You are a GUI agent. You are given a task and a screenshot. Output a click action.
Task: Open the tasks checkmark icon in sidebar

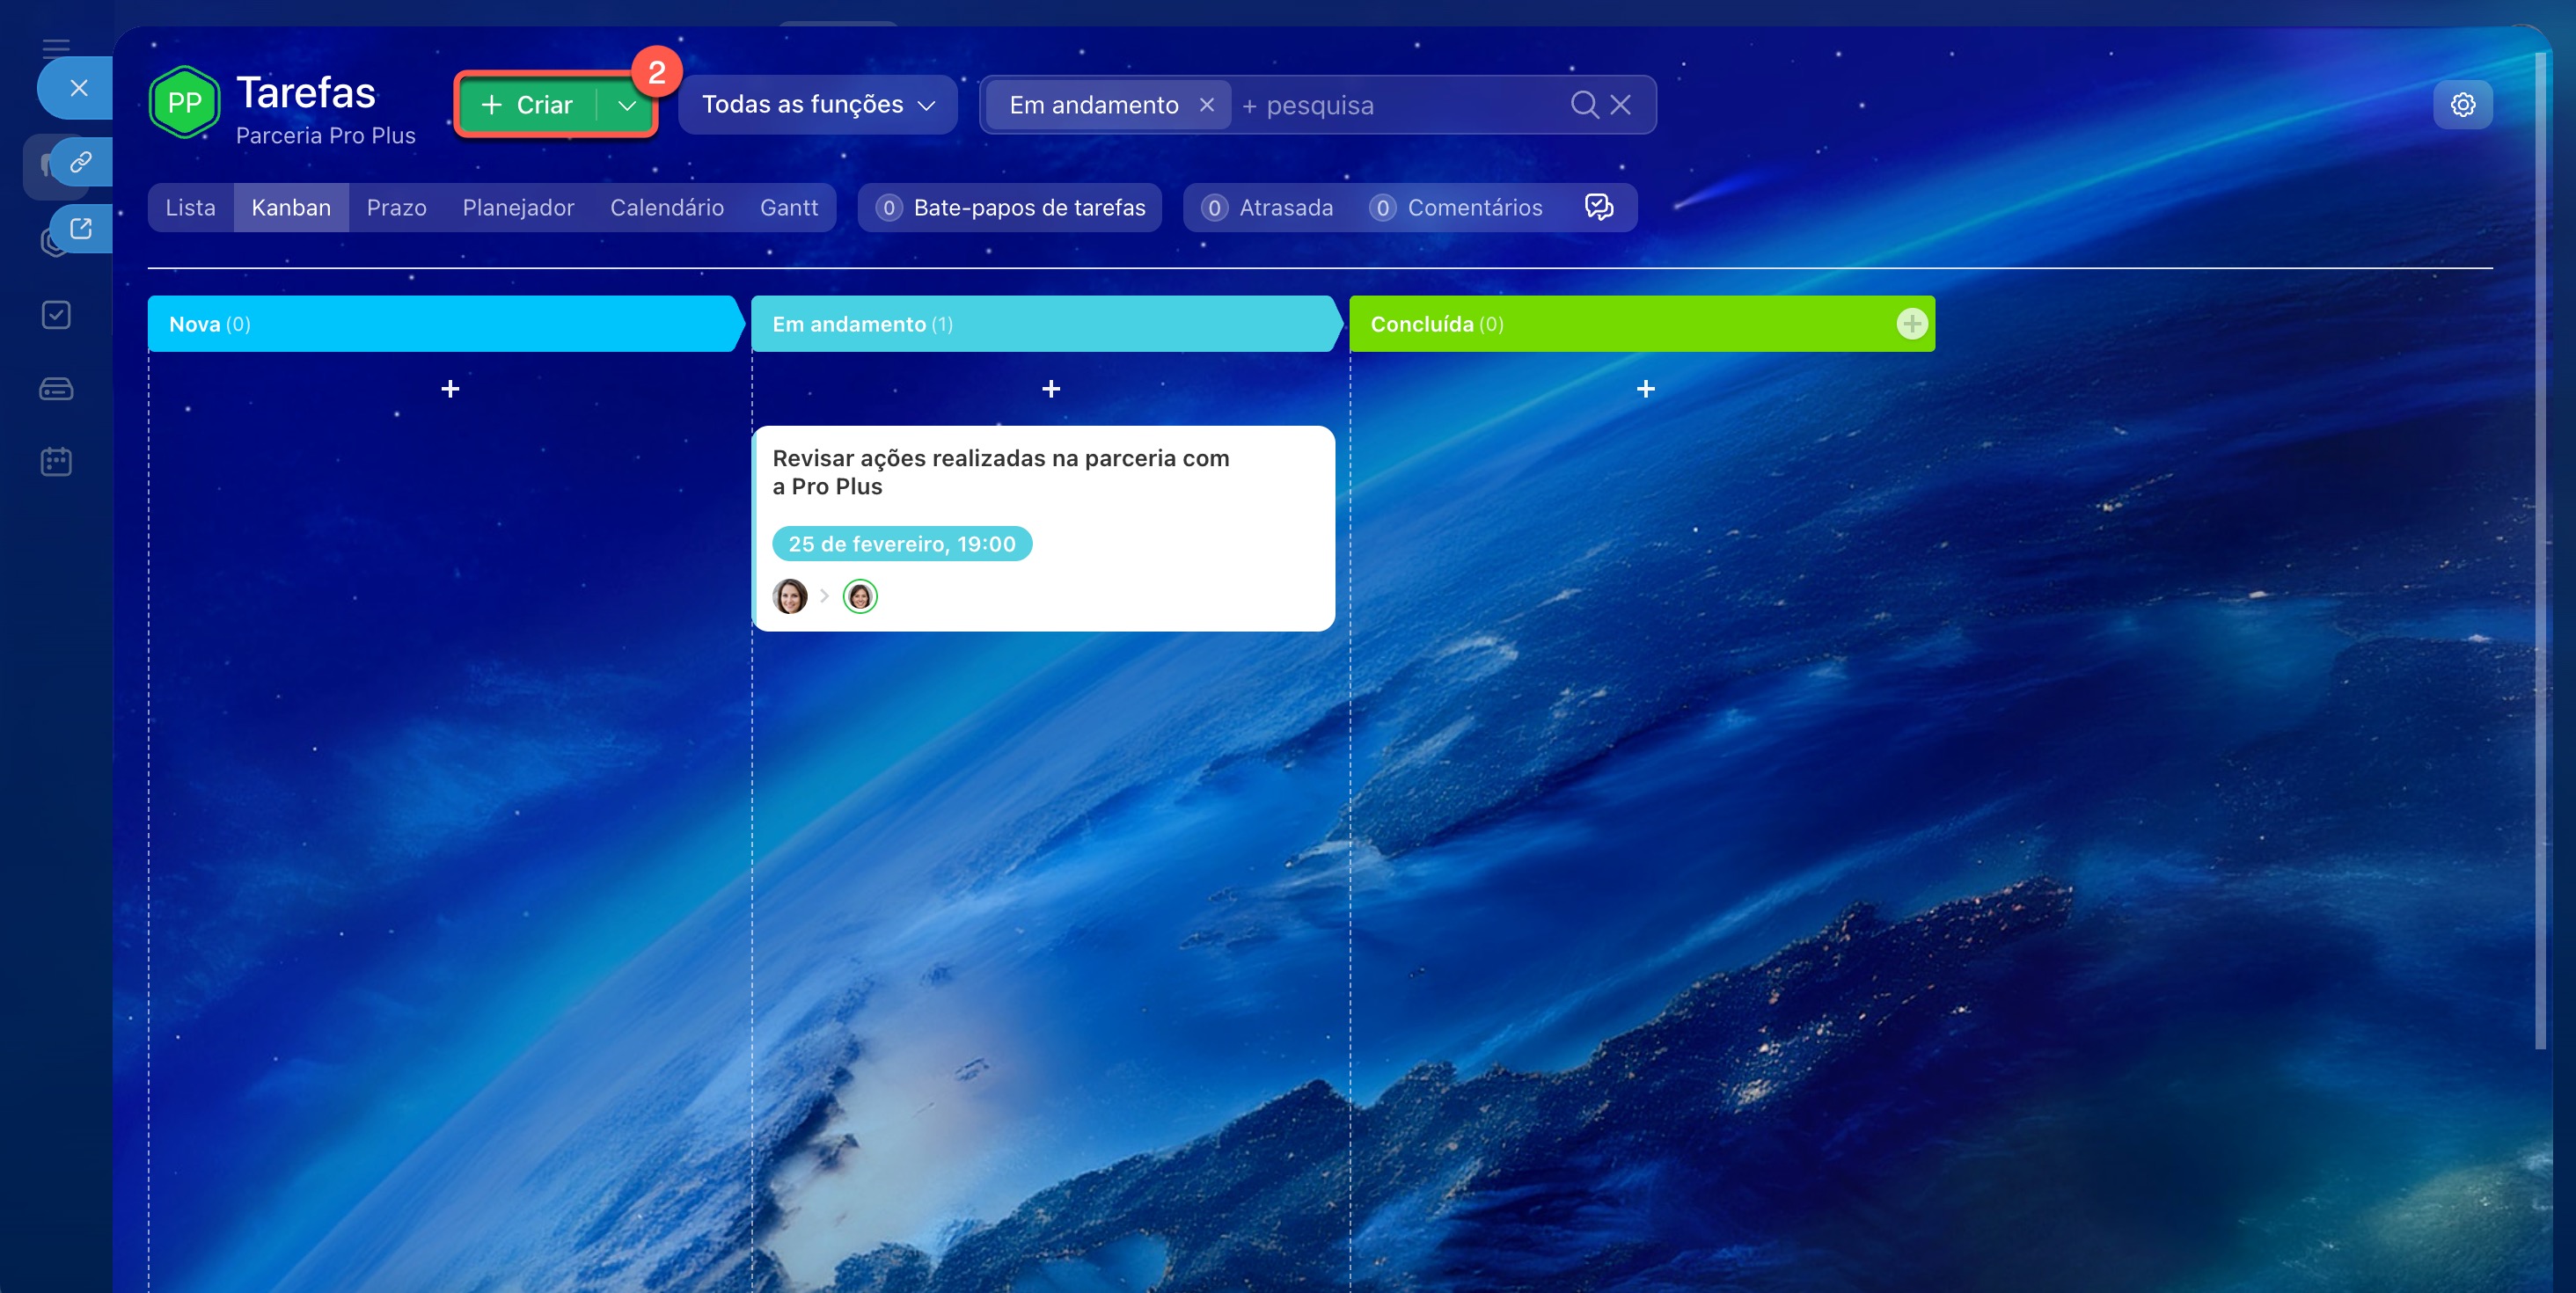click(56, 315)
